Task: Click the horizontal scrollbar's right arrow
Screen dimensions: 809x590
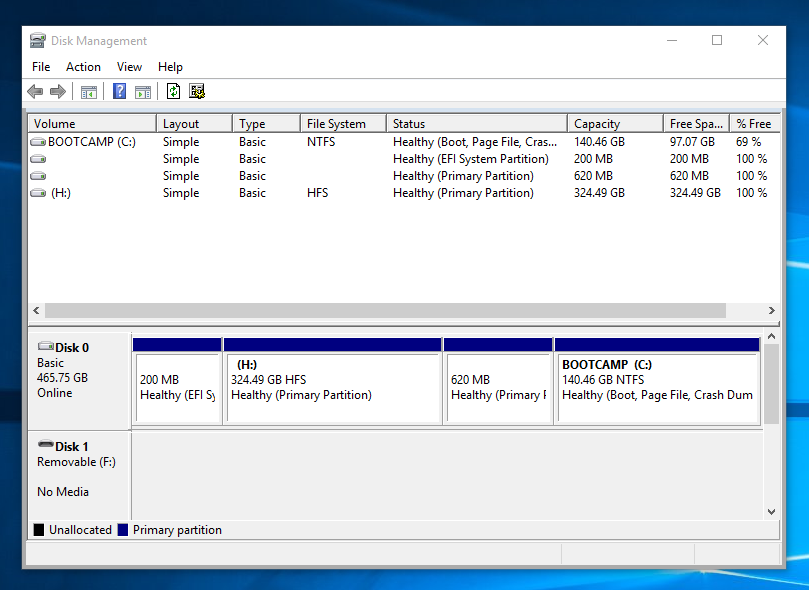Action: [771, 311]
